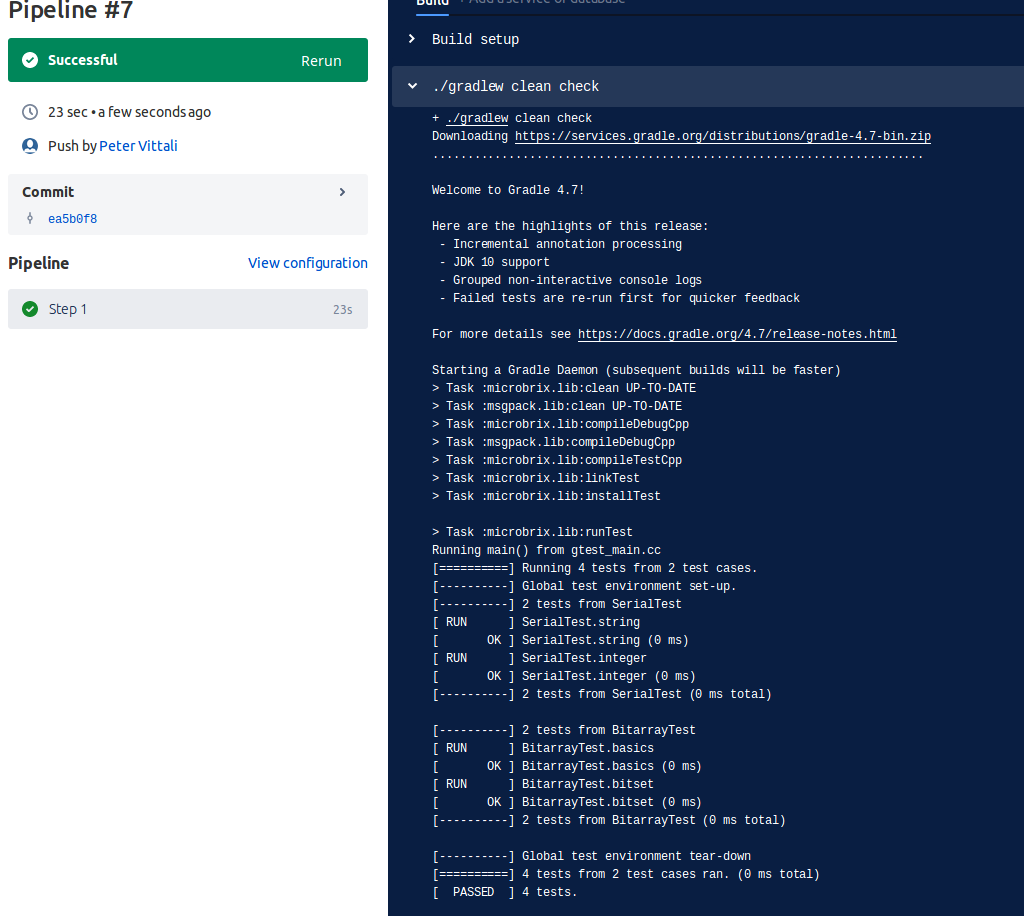Image resolution: width=1024 pixels, height=916 pixels.
Task: Select Step 1 in the Pipeline list
Action: pyautogui.click(x=67, y=309)
